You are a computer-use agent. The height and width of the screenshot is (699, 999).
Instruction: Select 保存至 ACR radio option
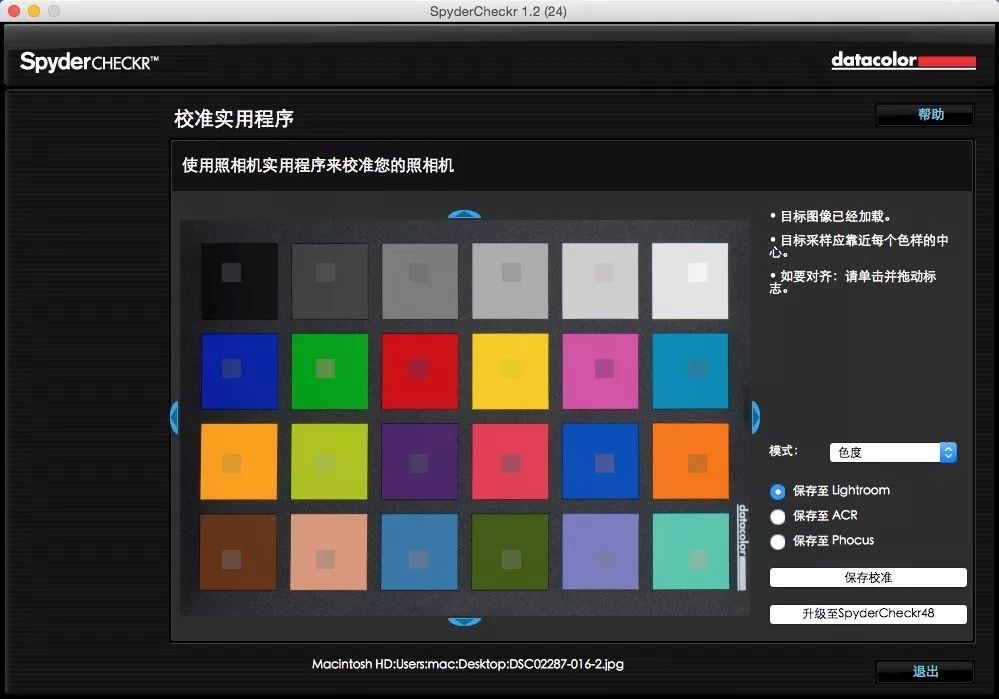777,516
